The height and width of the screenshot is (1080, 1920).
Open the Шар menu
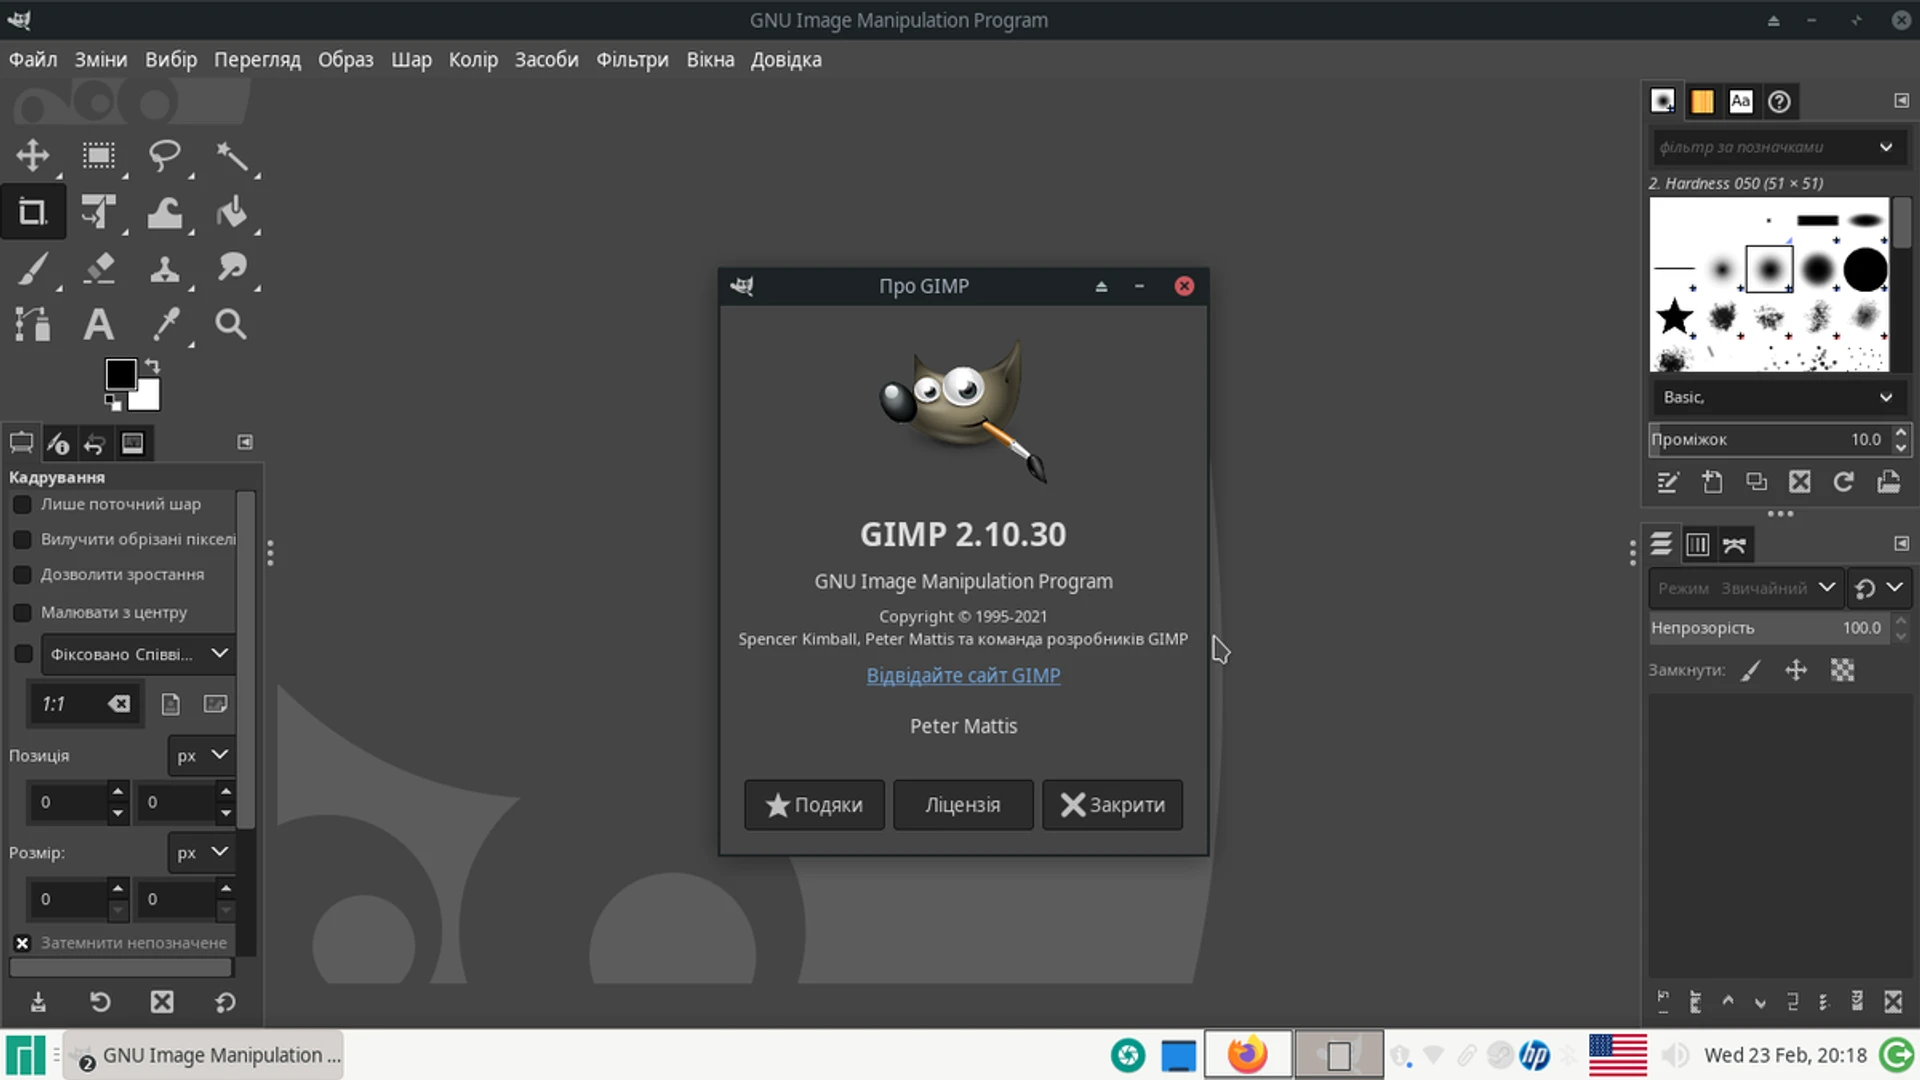click(411, 59)
